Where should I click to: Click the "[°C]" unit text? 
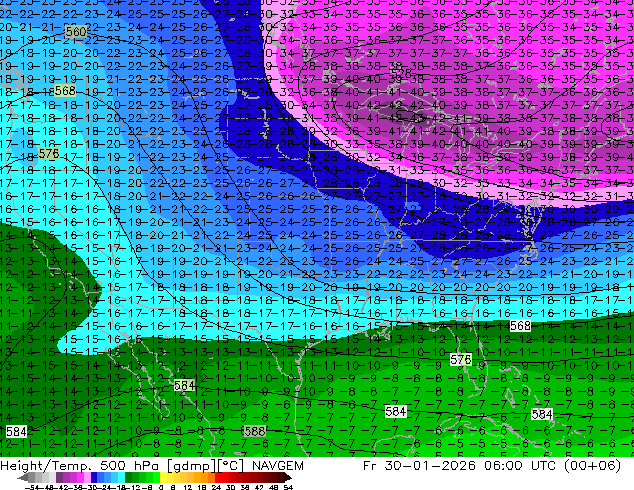coord(230,466)
